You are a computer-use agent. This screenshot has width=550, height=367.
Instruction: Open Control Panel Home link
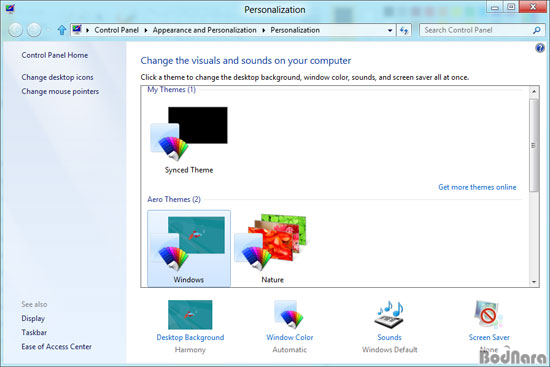coord(55,55)
